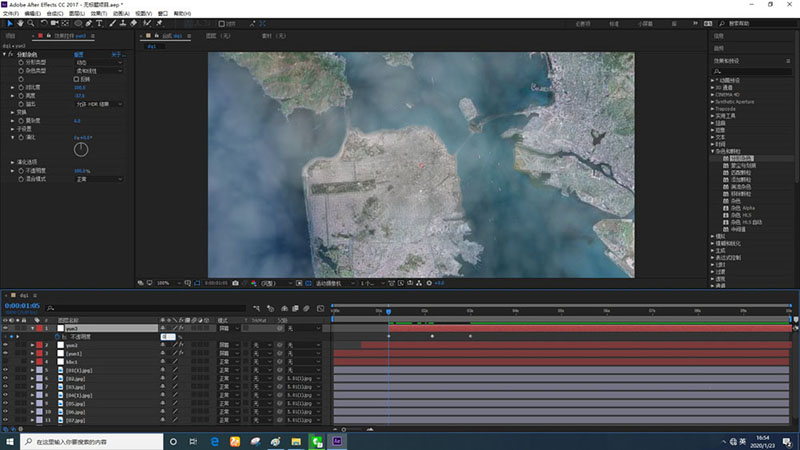
Task: Enable the 反转 checkbox in effect controls
Action: 77,79
